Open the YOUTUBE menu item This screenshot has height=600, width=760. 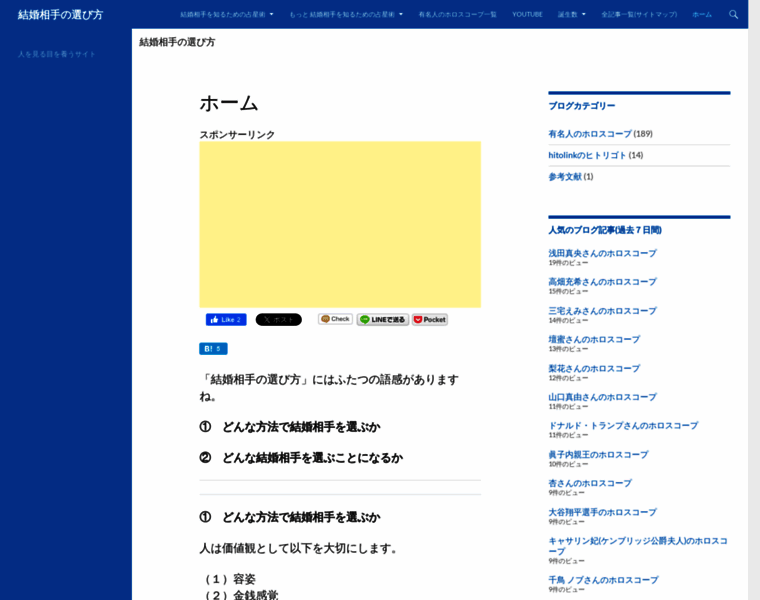[527, 15]
